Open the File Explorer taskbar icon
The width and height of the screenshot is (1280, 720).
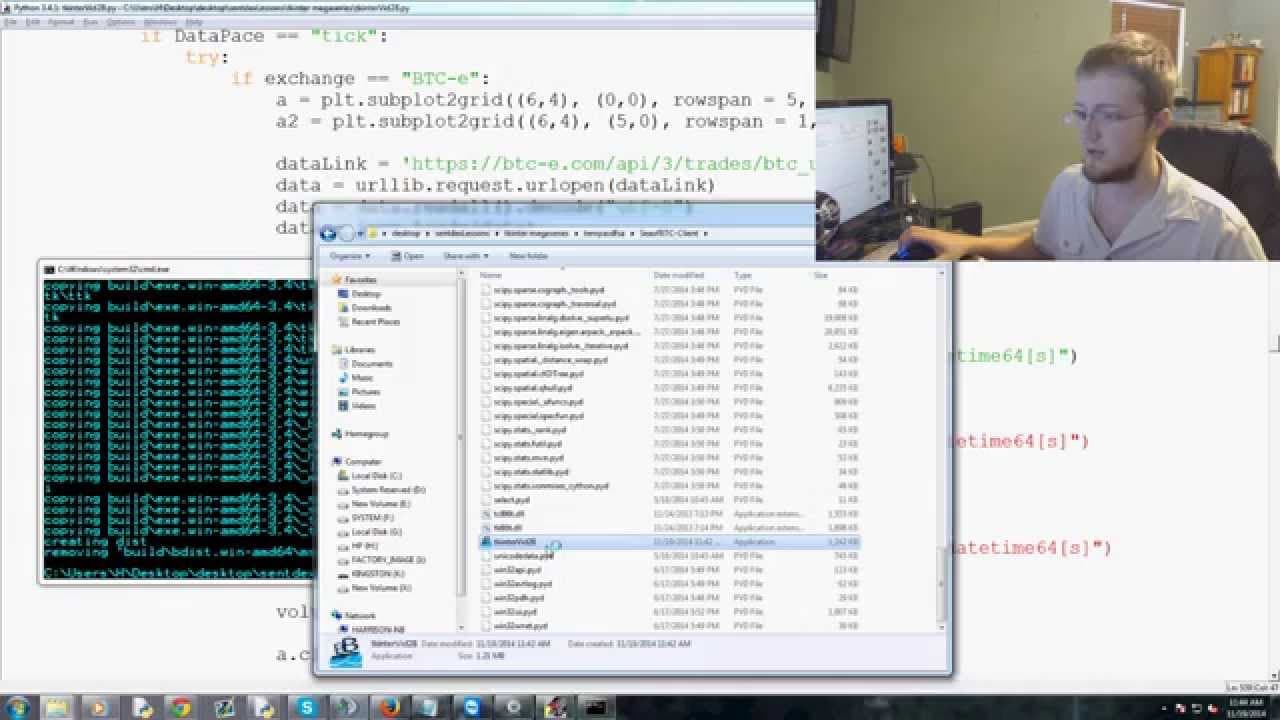tap(55, 707)
